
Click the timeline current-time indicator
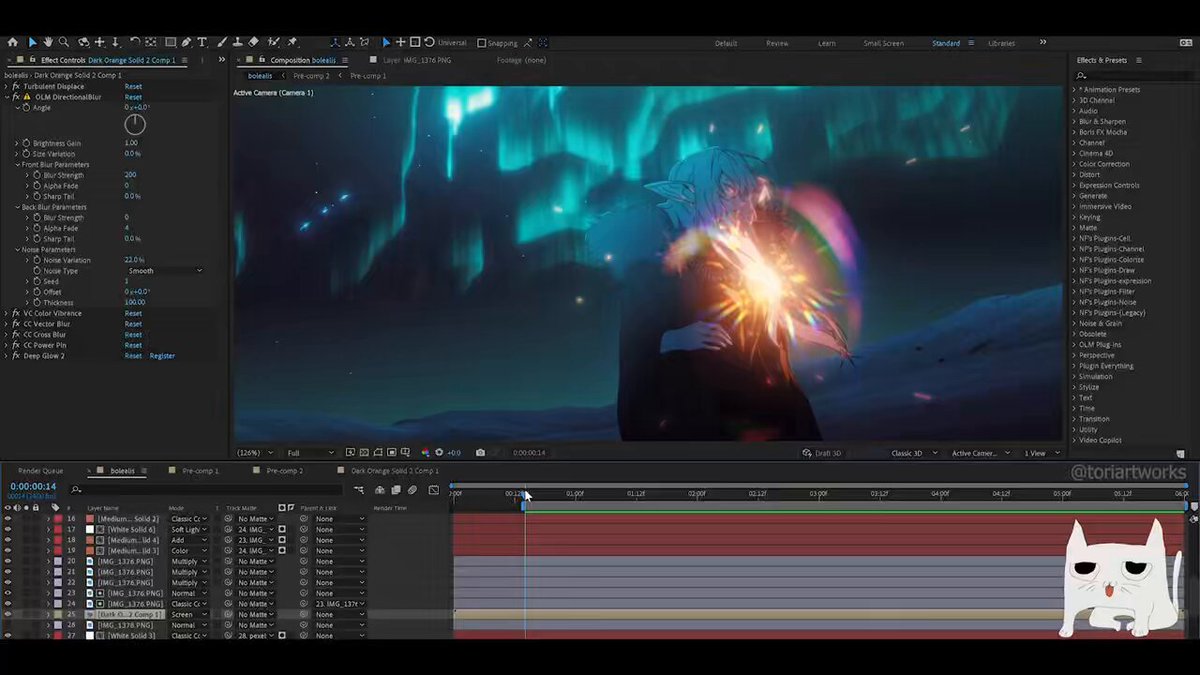(x=524, y=493)
